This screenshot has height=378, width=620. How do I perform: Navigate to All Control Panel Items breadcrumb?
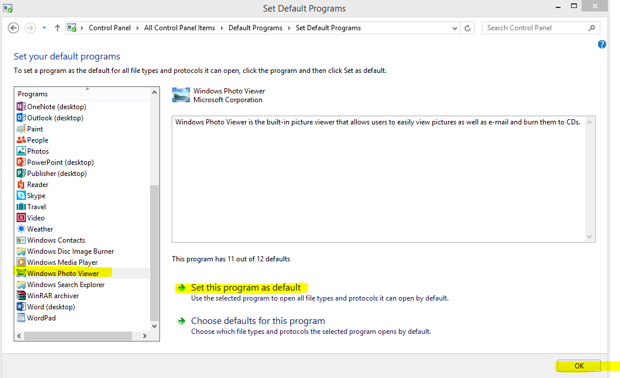coord(180,28)
